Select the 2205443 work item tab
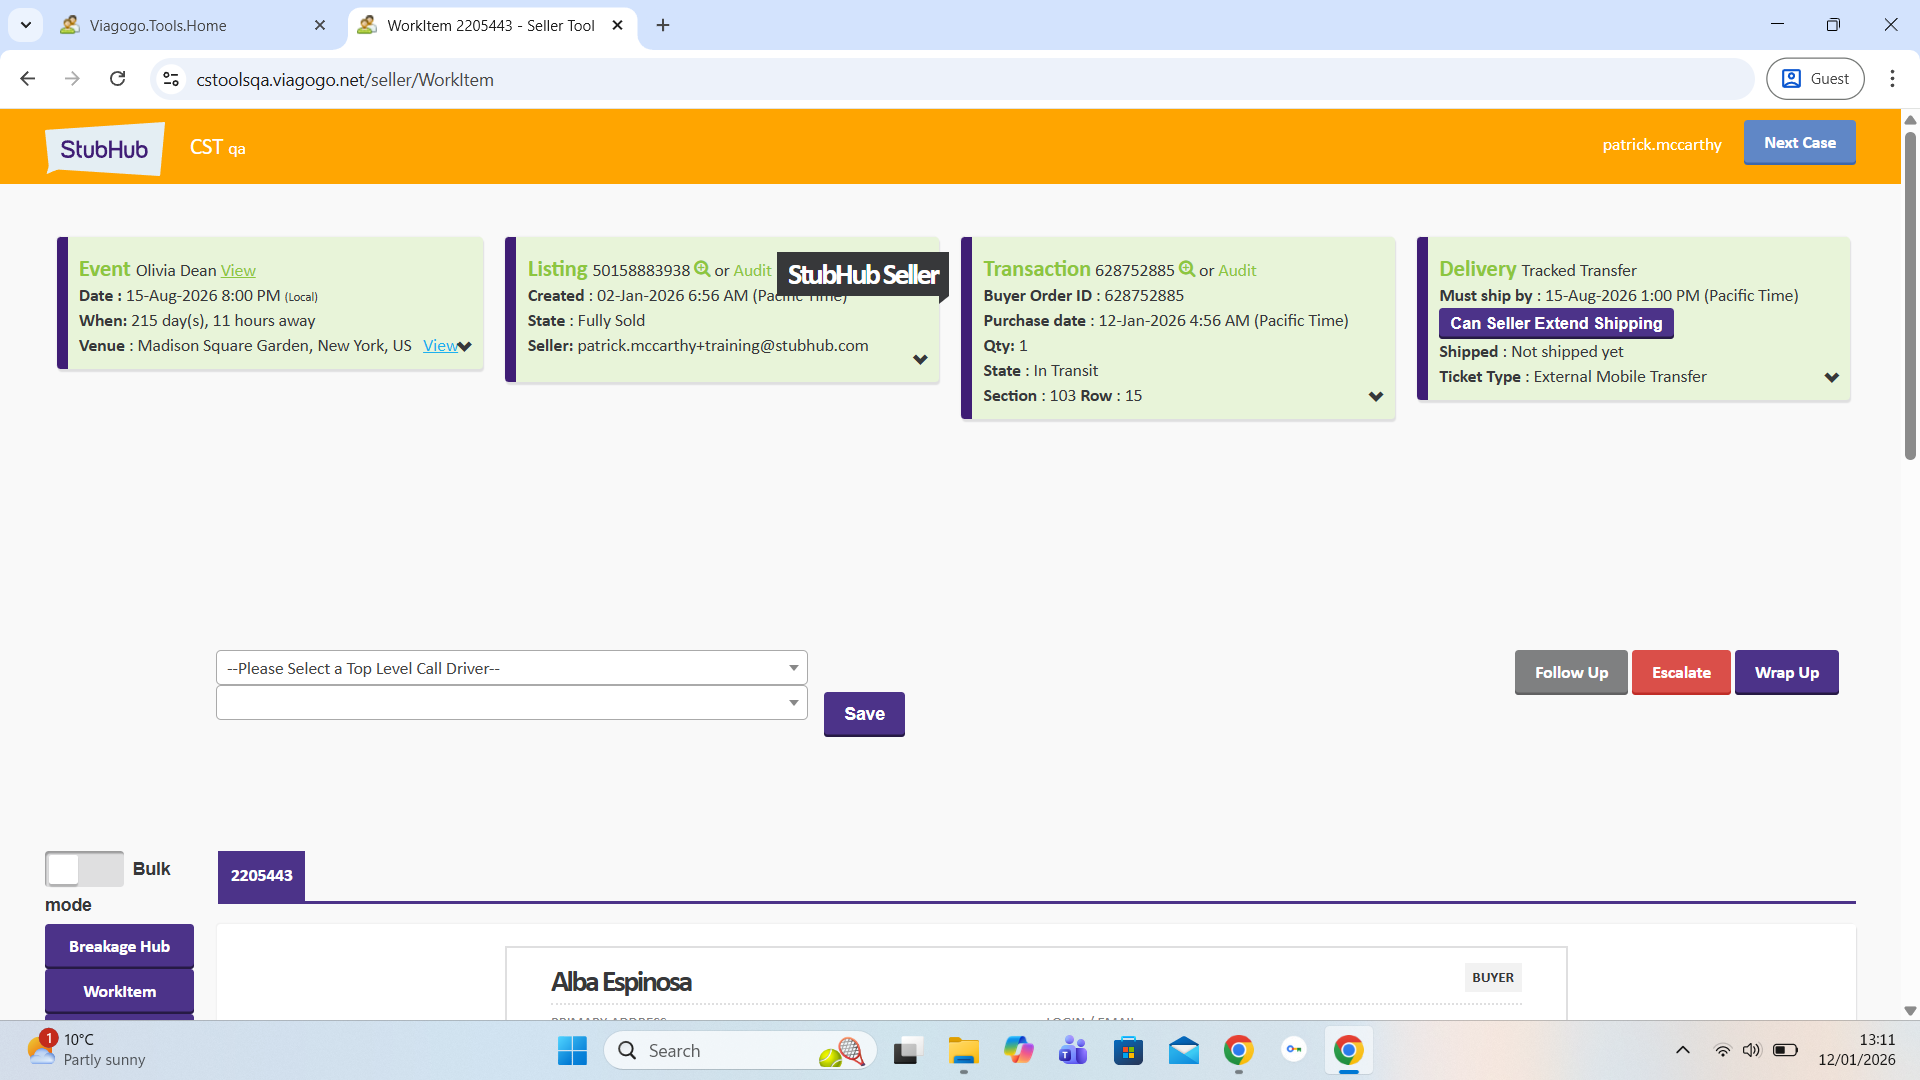 (x=261, y=876)
